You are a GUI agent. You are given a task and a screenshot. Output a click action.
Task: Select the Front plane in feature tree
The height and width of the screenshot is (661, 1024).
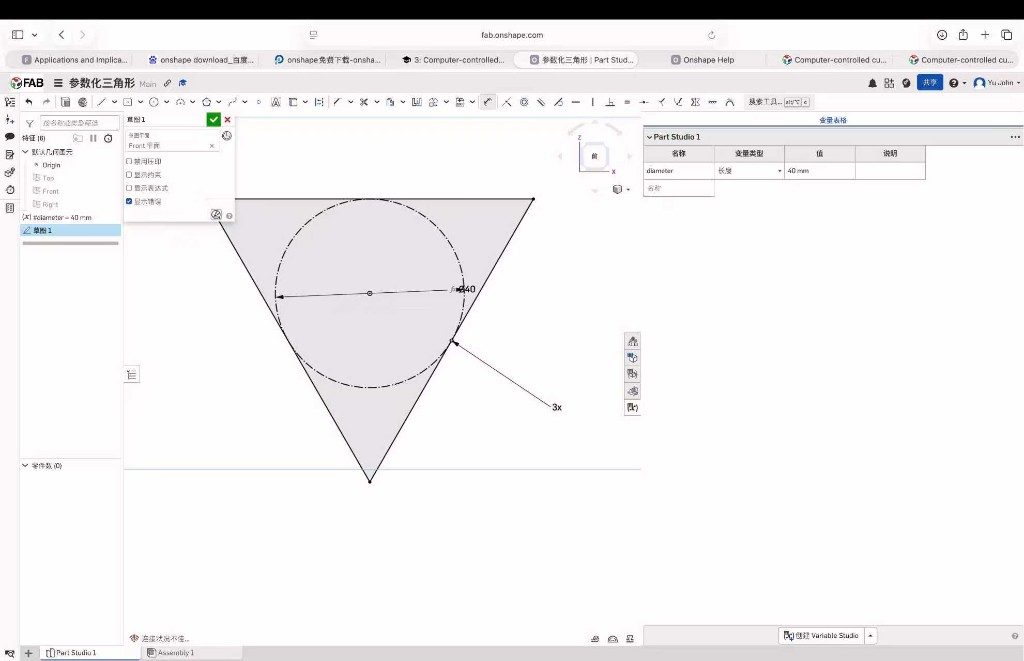click(x=50, y=191)
